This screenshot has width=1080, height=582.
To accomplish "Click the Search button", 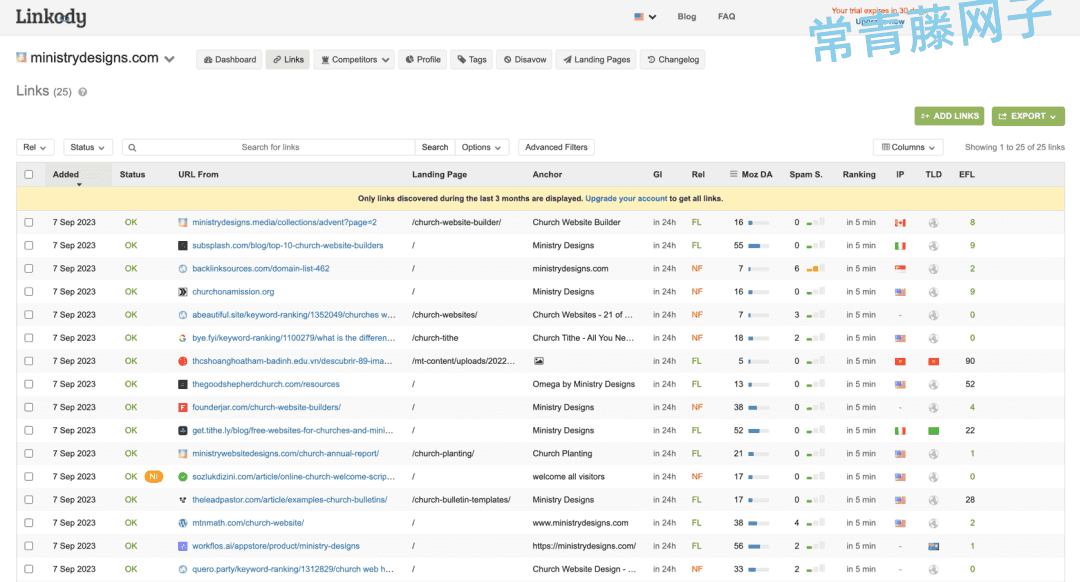I will pyautogui.click(x=435, y=147).
